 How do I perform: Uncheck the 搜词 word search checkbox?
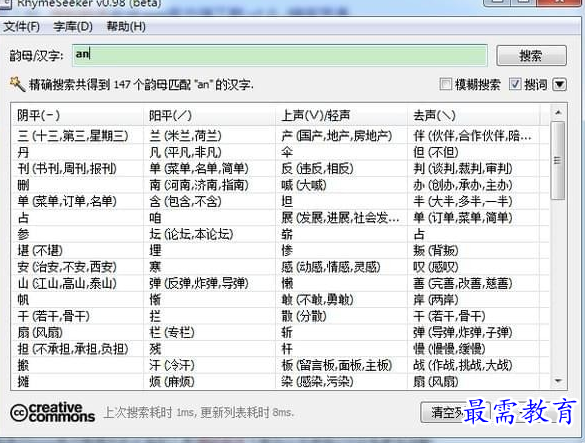pos(515,84)
